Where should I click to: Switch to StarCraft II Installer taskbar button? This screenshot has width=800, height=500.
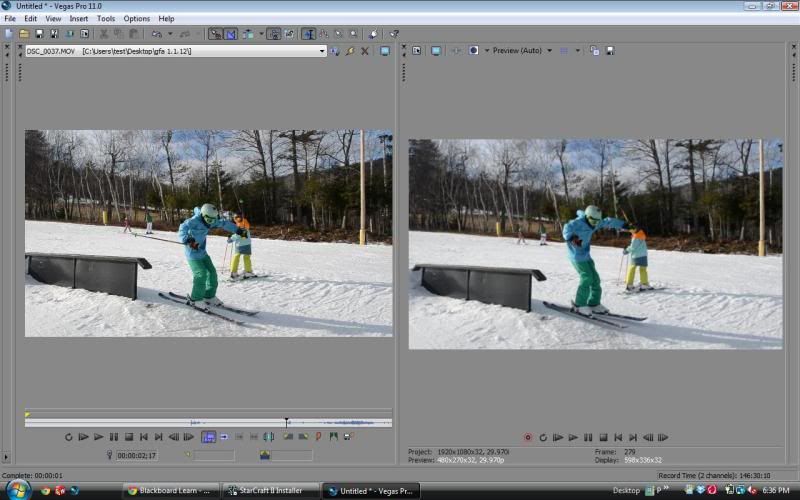tap(268, 491)
